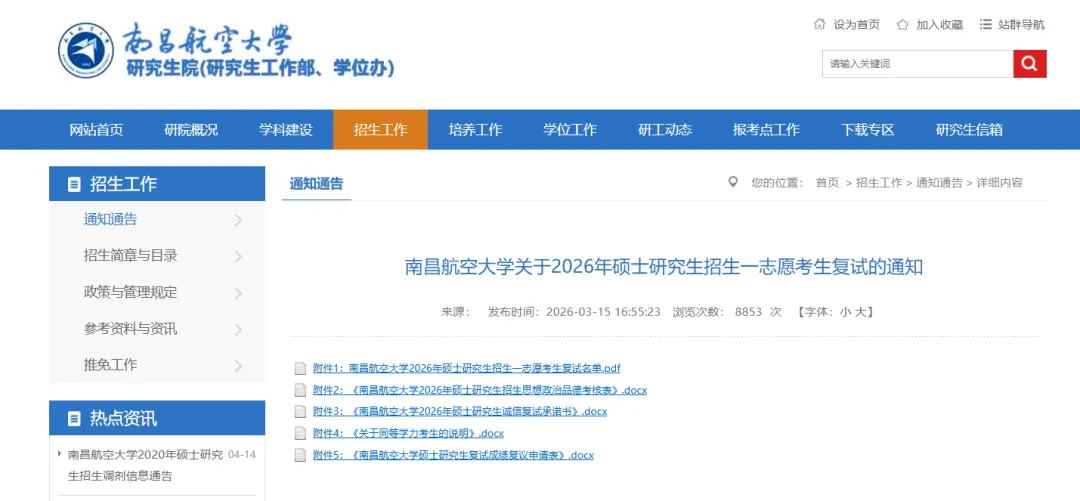Click the 04-14 date in 热点资讯
1080x501 pixels.
[x=242, y=455]
